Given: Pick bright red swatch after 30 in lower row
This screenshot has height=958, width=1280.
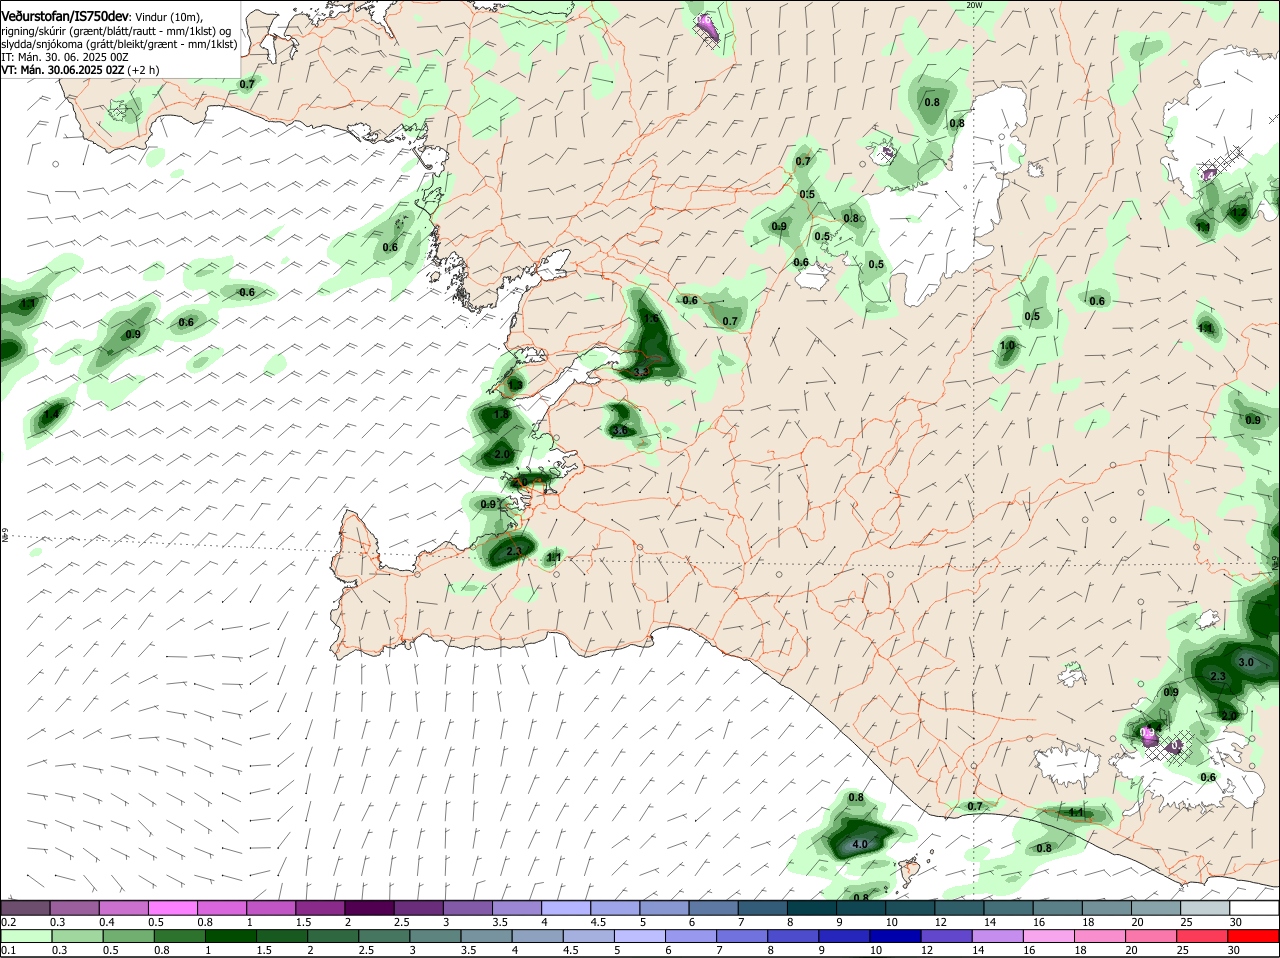Looking at the screenshot, I should (1254, 936).
